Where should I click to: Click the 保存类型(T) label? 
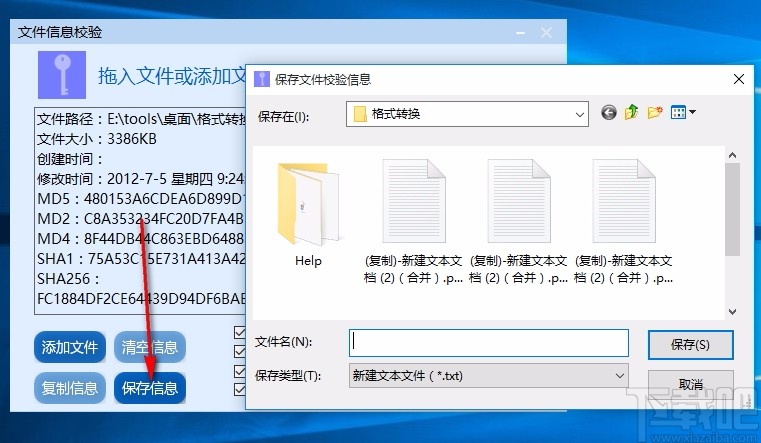[288, 376]
